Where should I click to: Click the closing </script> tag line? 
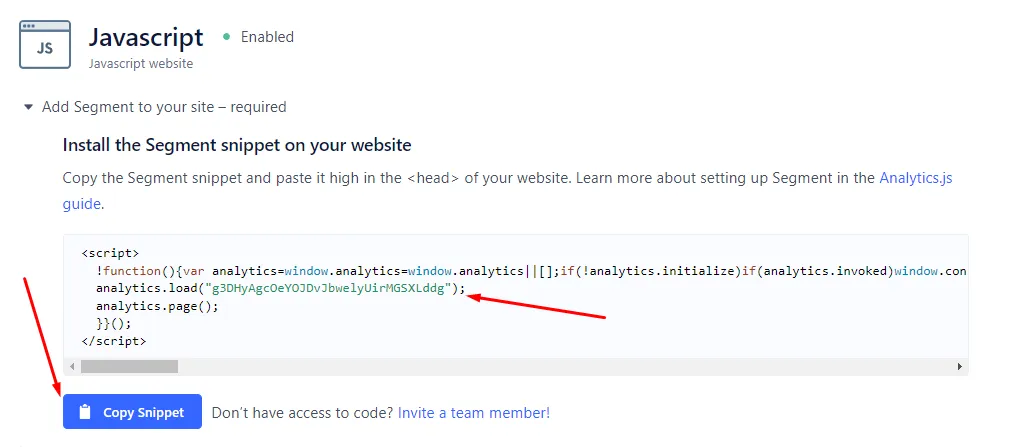coord(114,341)
